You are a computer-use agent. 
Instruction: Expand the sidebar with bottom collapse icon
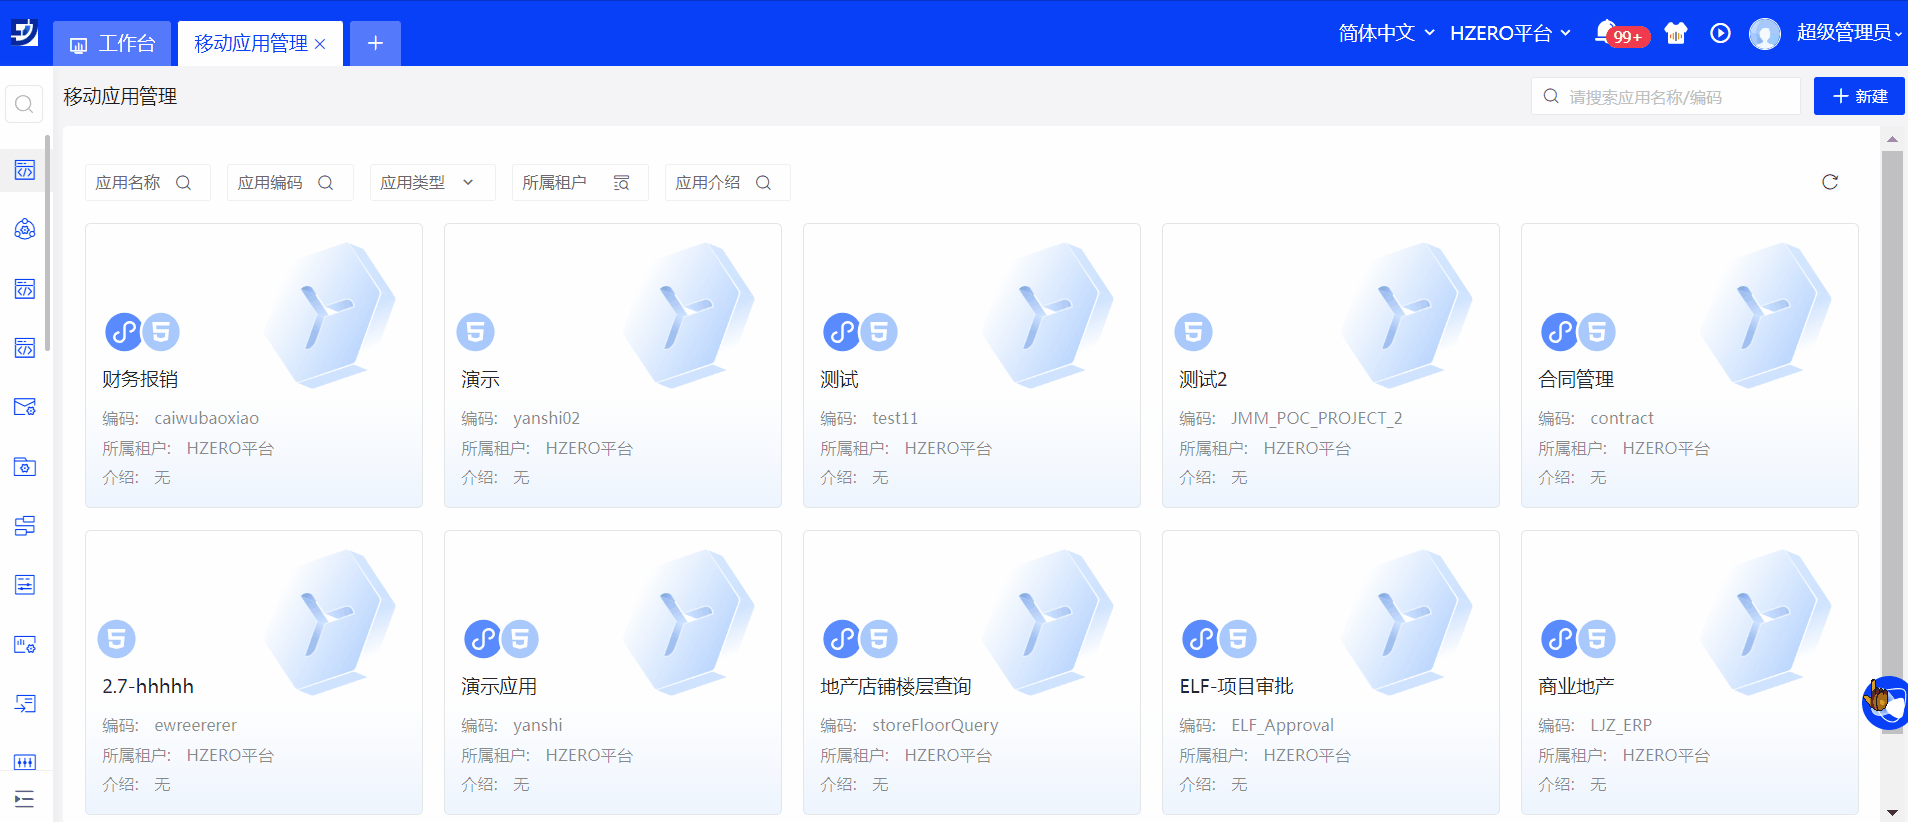[25, 799]
